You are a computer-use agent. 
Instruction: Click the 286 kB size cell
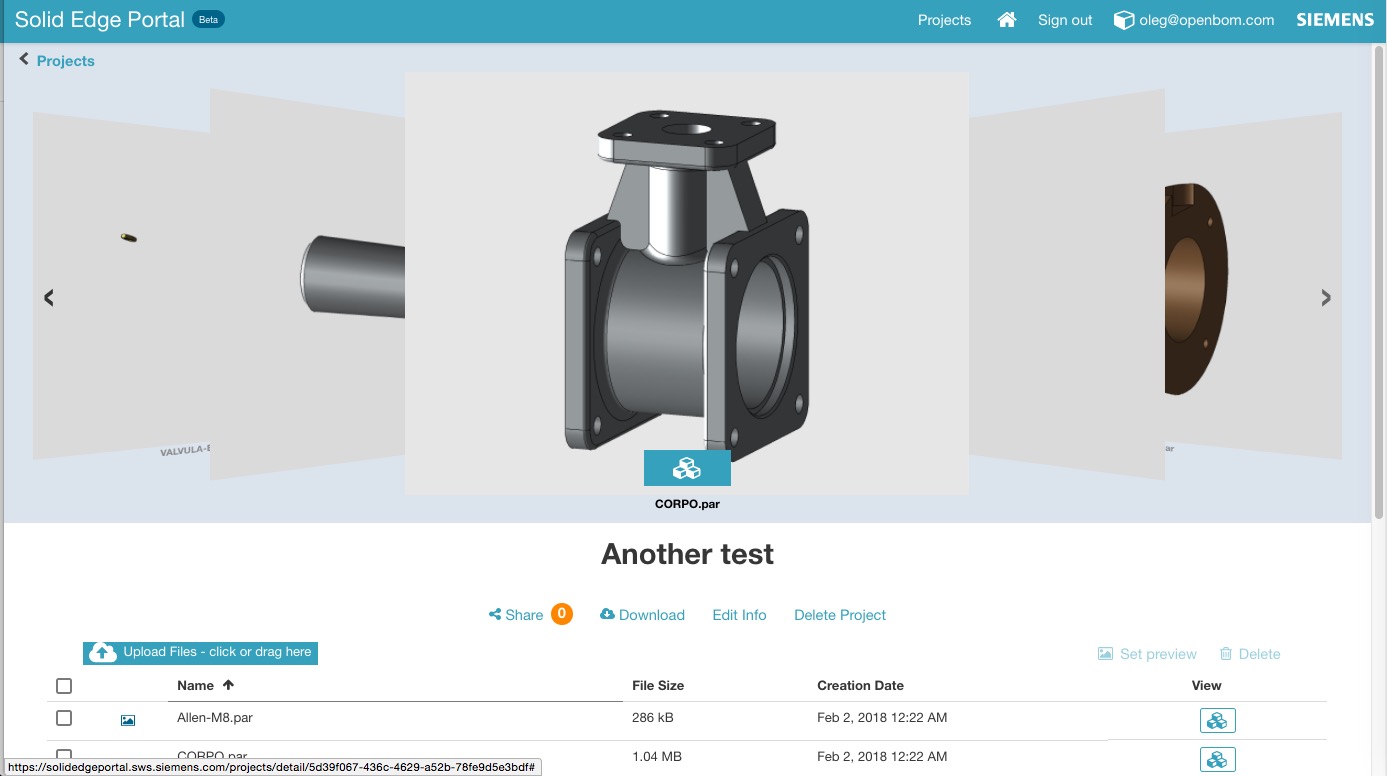[652, 717]
